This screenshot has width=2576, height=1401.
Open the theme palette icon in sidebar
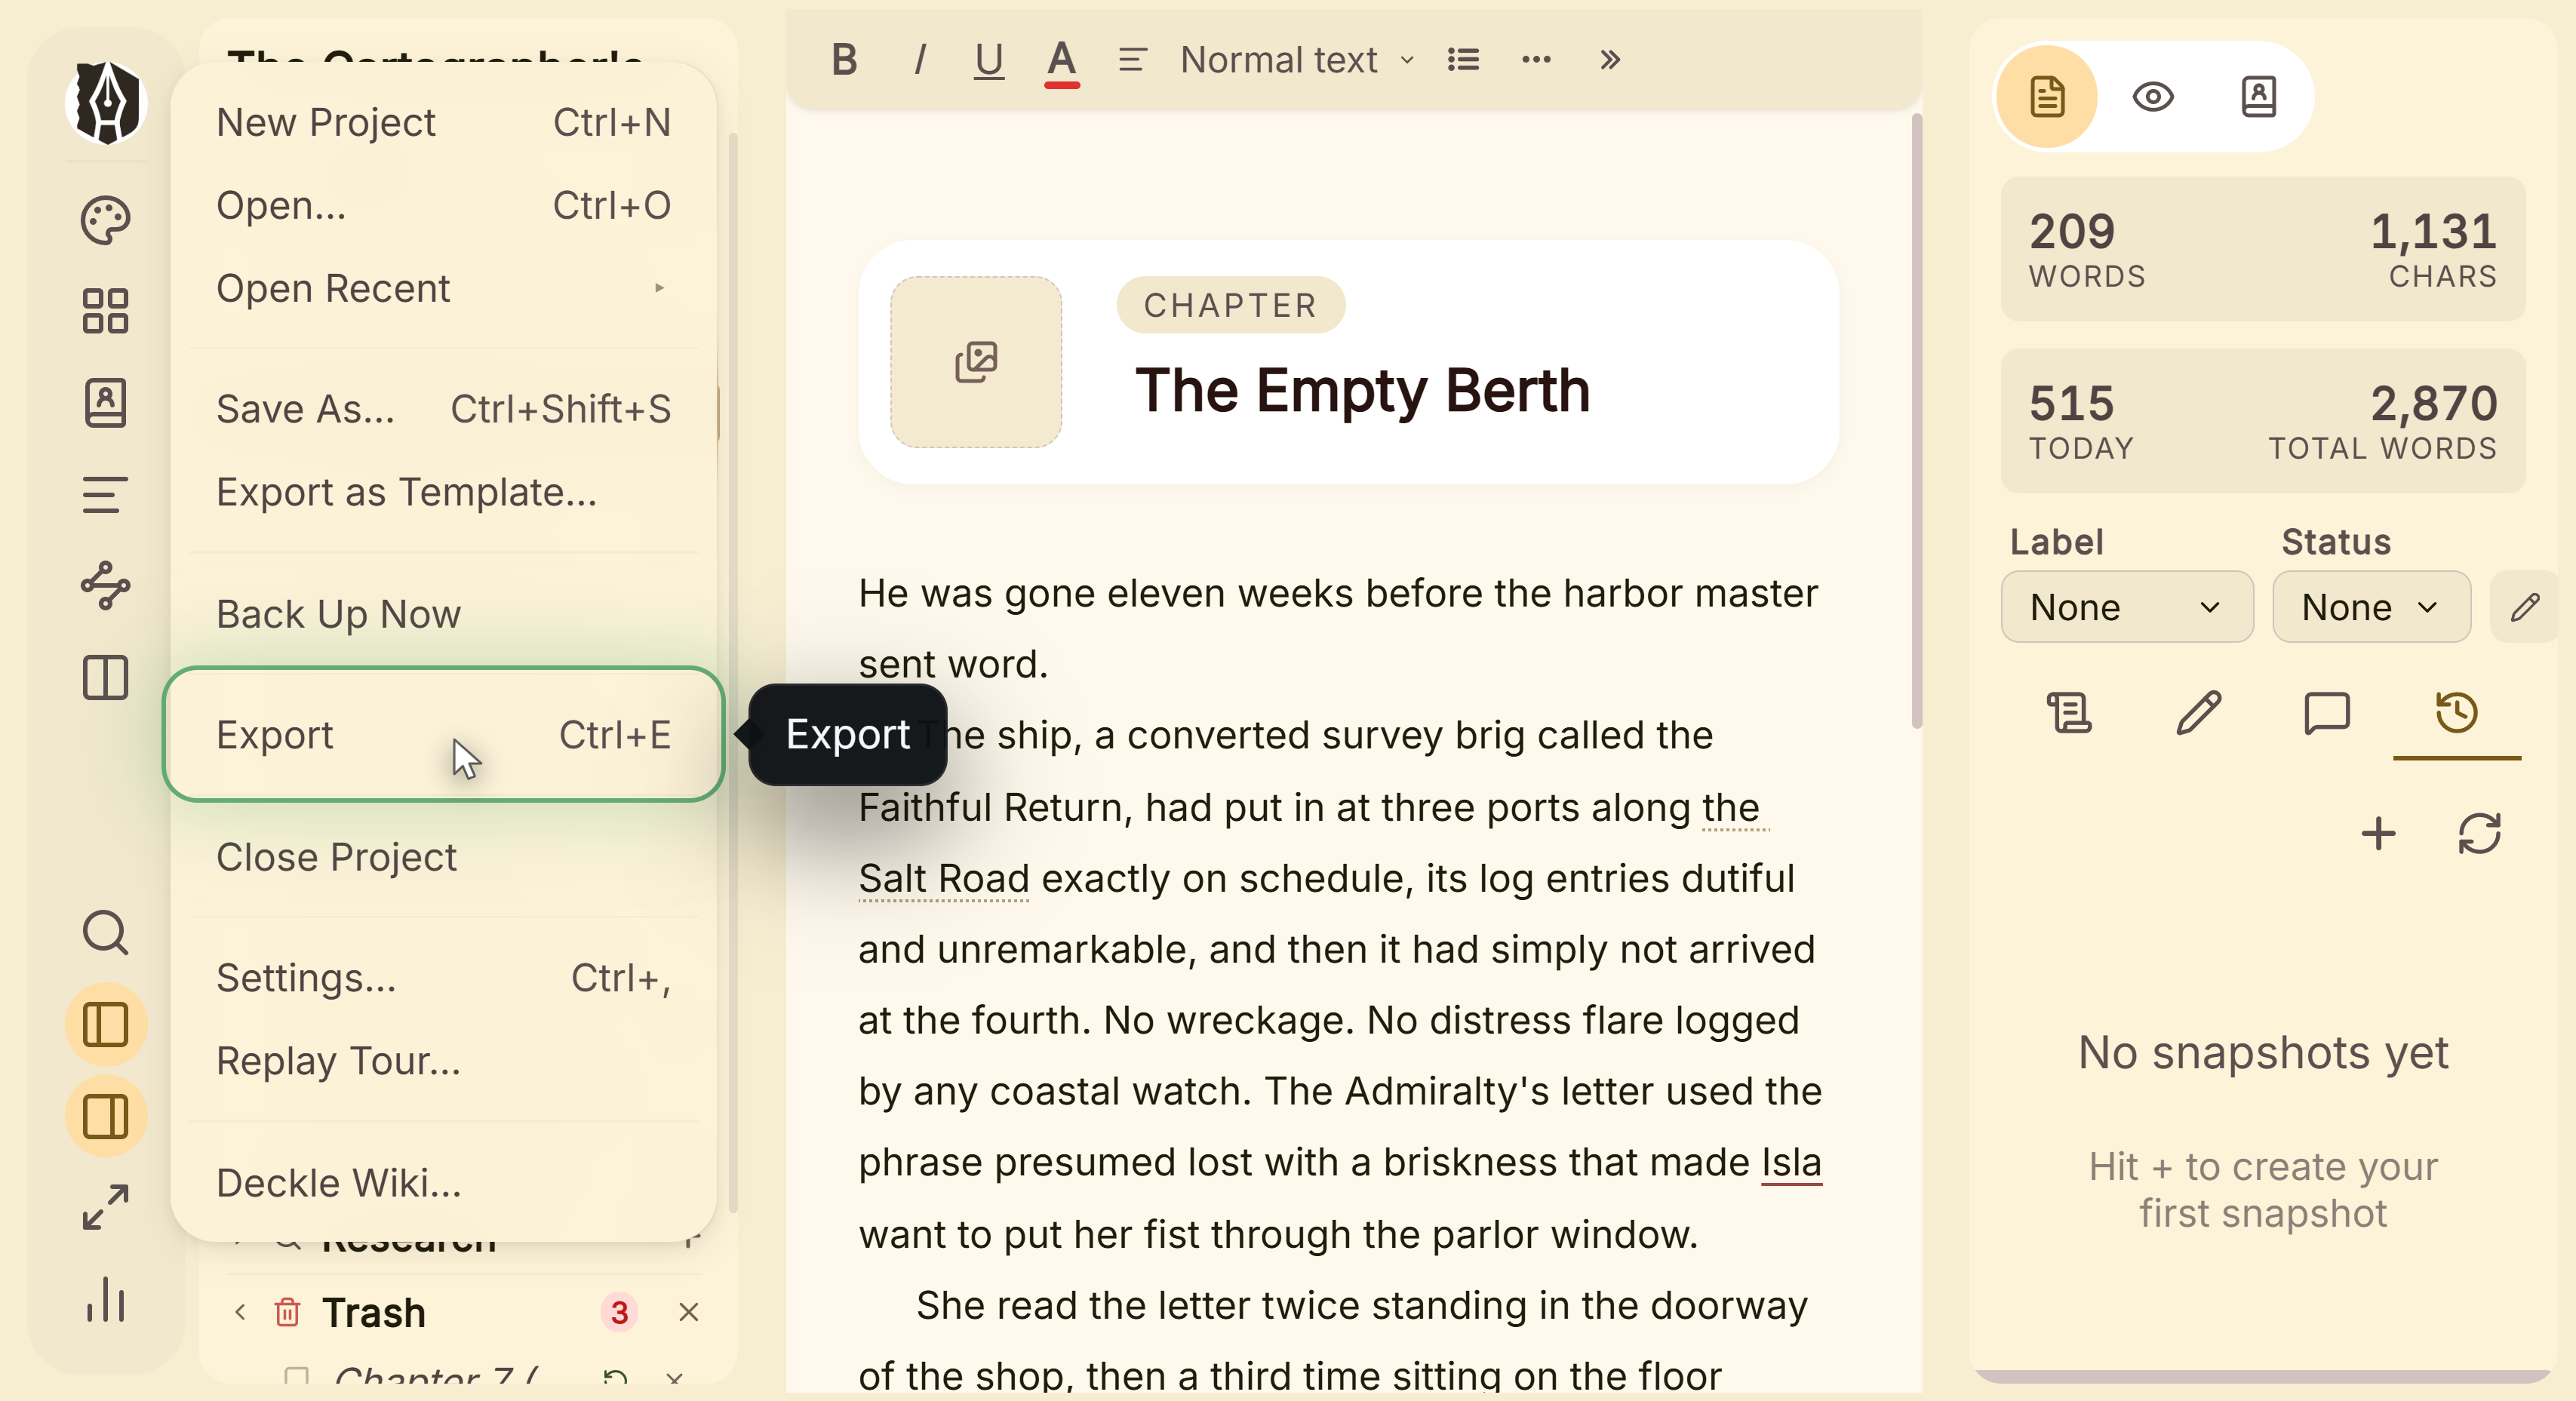pyautogui.click(x=106, y=220)
